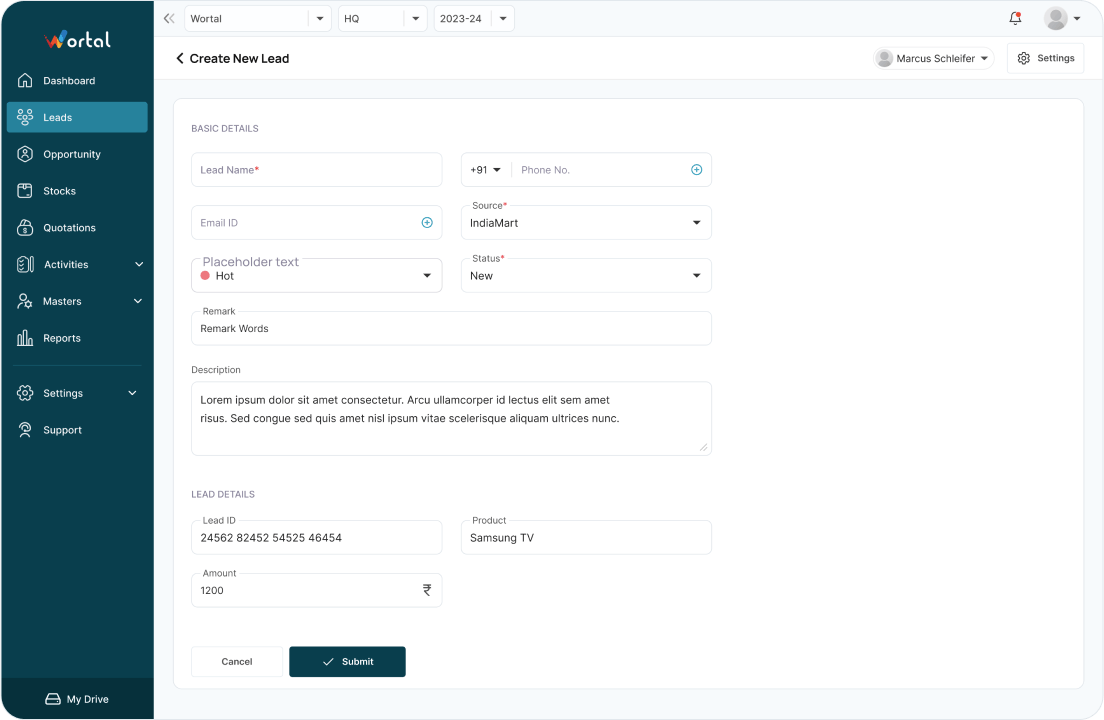Click the Cancel button

tap(237, 662)
